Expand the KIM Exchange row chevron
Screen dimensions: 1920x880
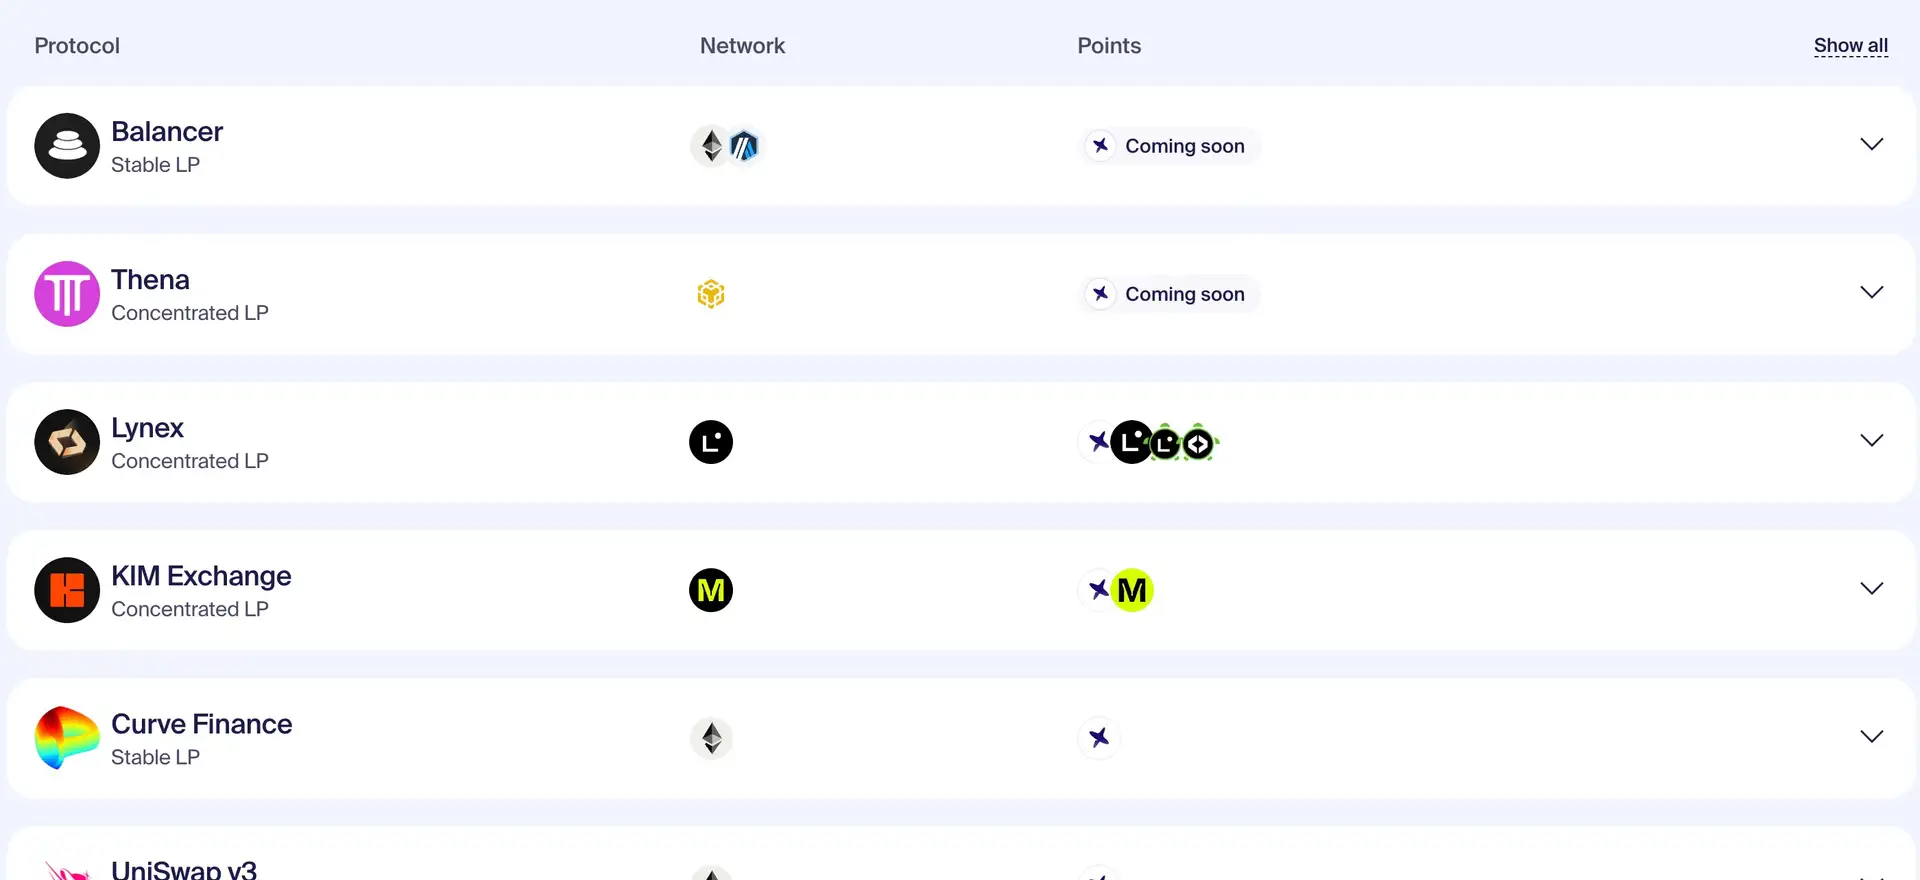(1871, 588)
